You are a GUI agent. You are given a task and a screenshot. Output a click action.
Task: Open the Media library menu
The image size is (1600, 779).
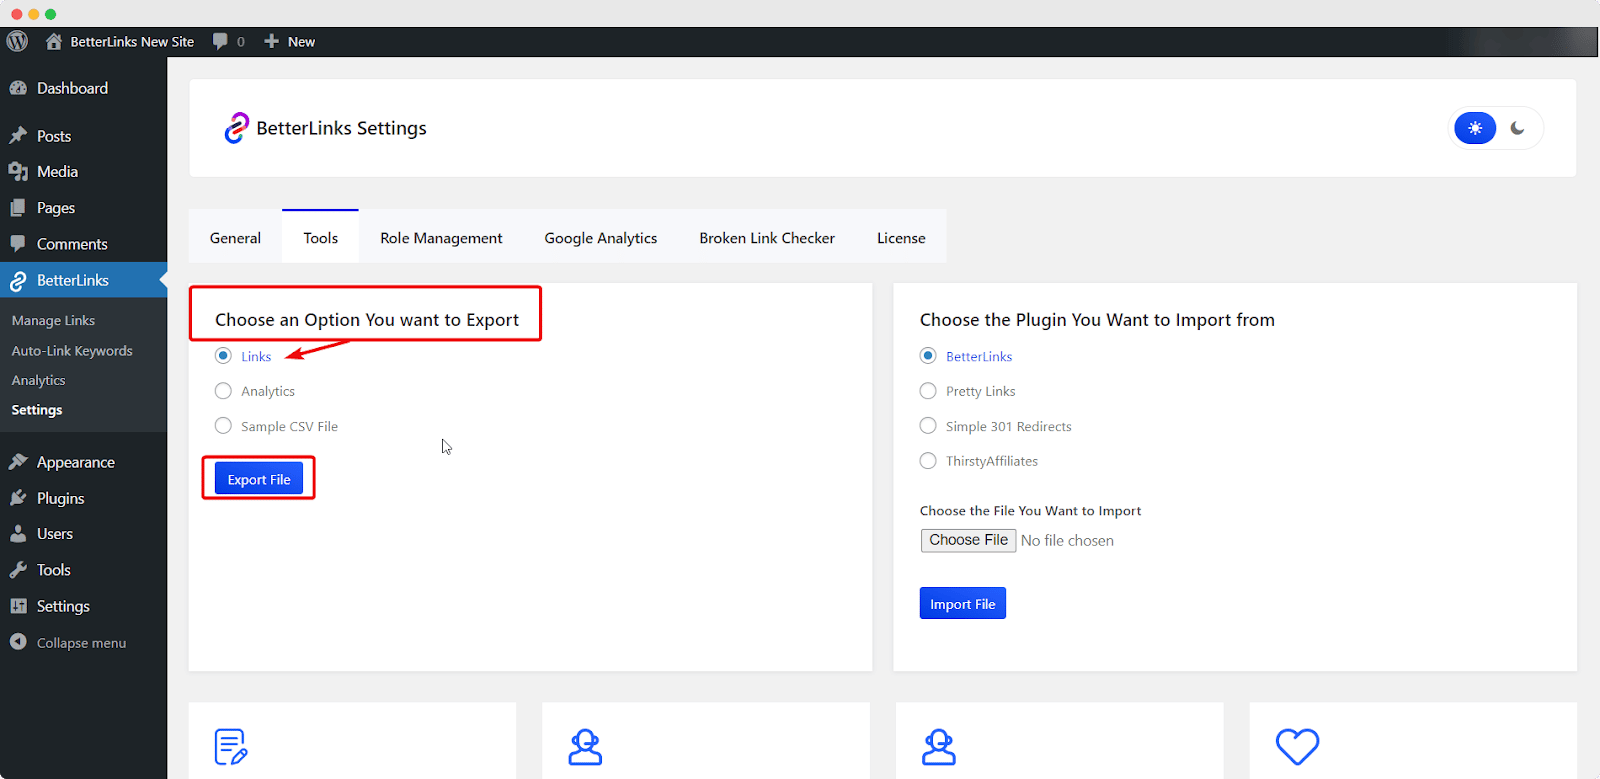[83, 172]
